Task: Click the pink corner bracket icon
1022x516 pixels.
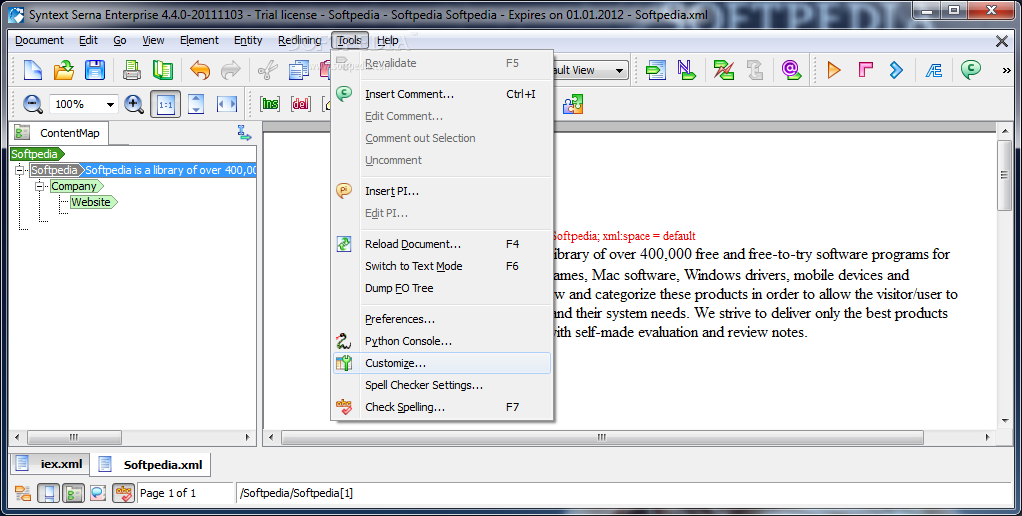Action: click(866, 70)
